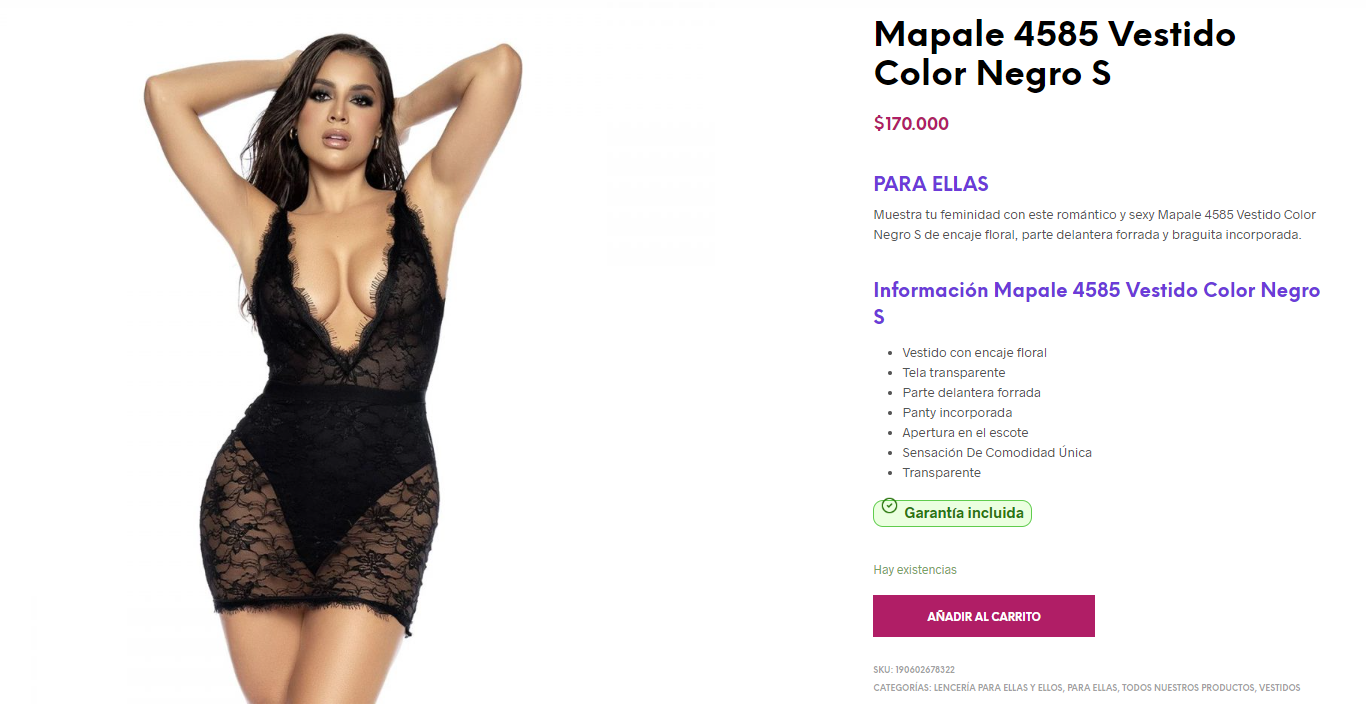The height and width of the screenshot is (718, 1366).
Task: Click the SKU number 190602678322
Action: click(925, 670)
